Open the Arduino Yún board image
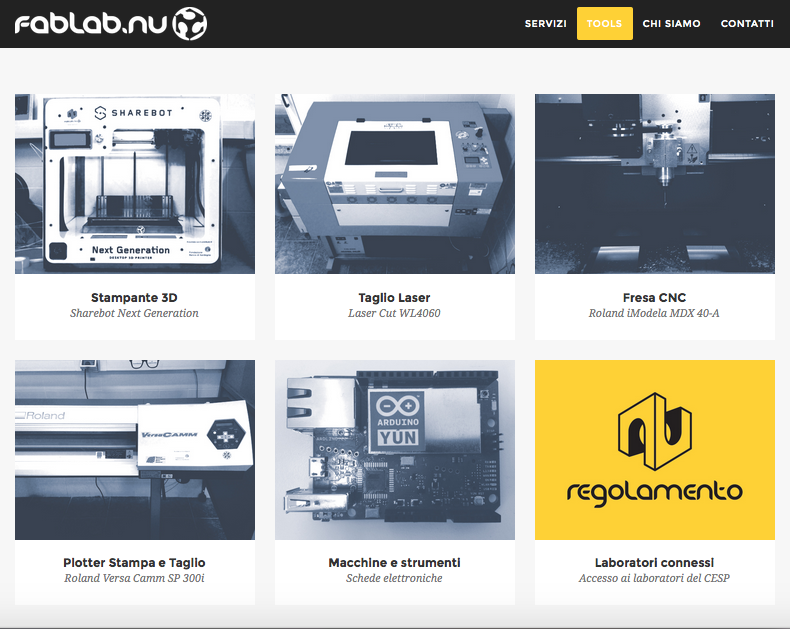Screen dimensions: 790x629 point(395,450)
